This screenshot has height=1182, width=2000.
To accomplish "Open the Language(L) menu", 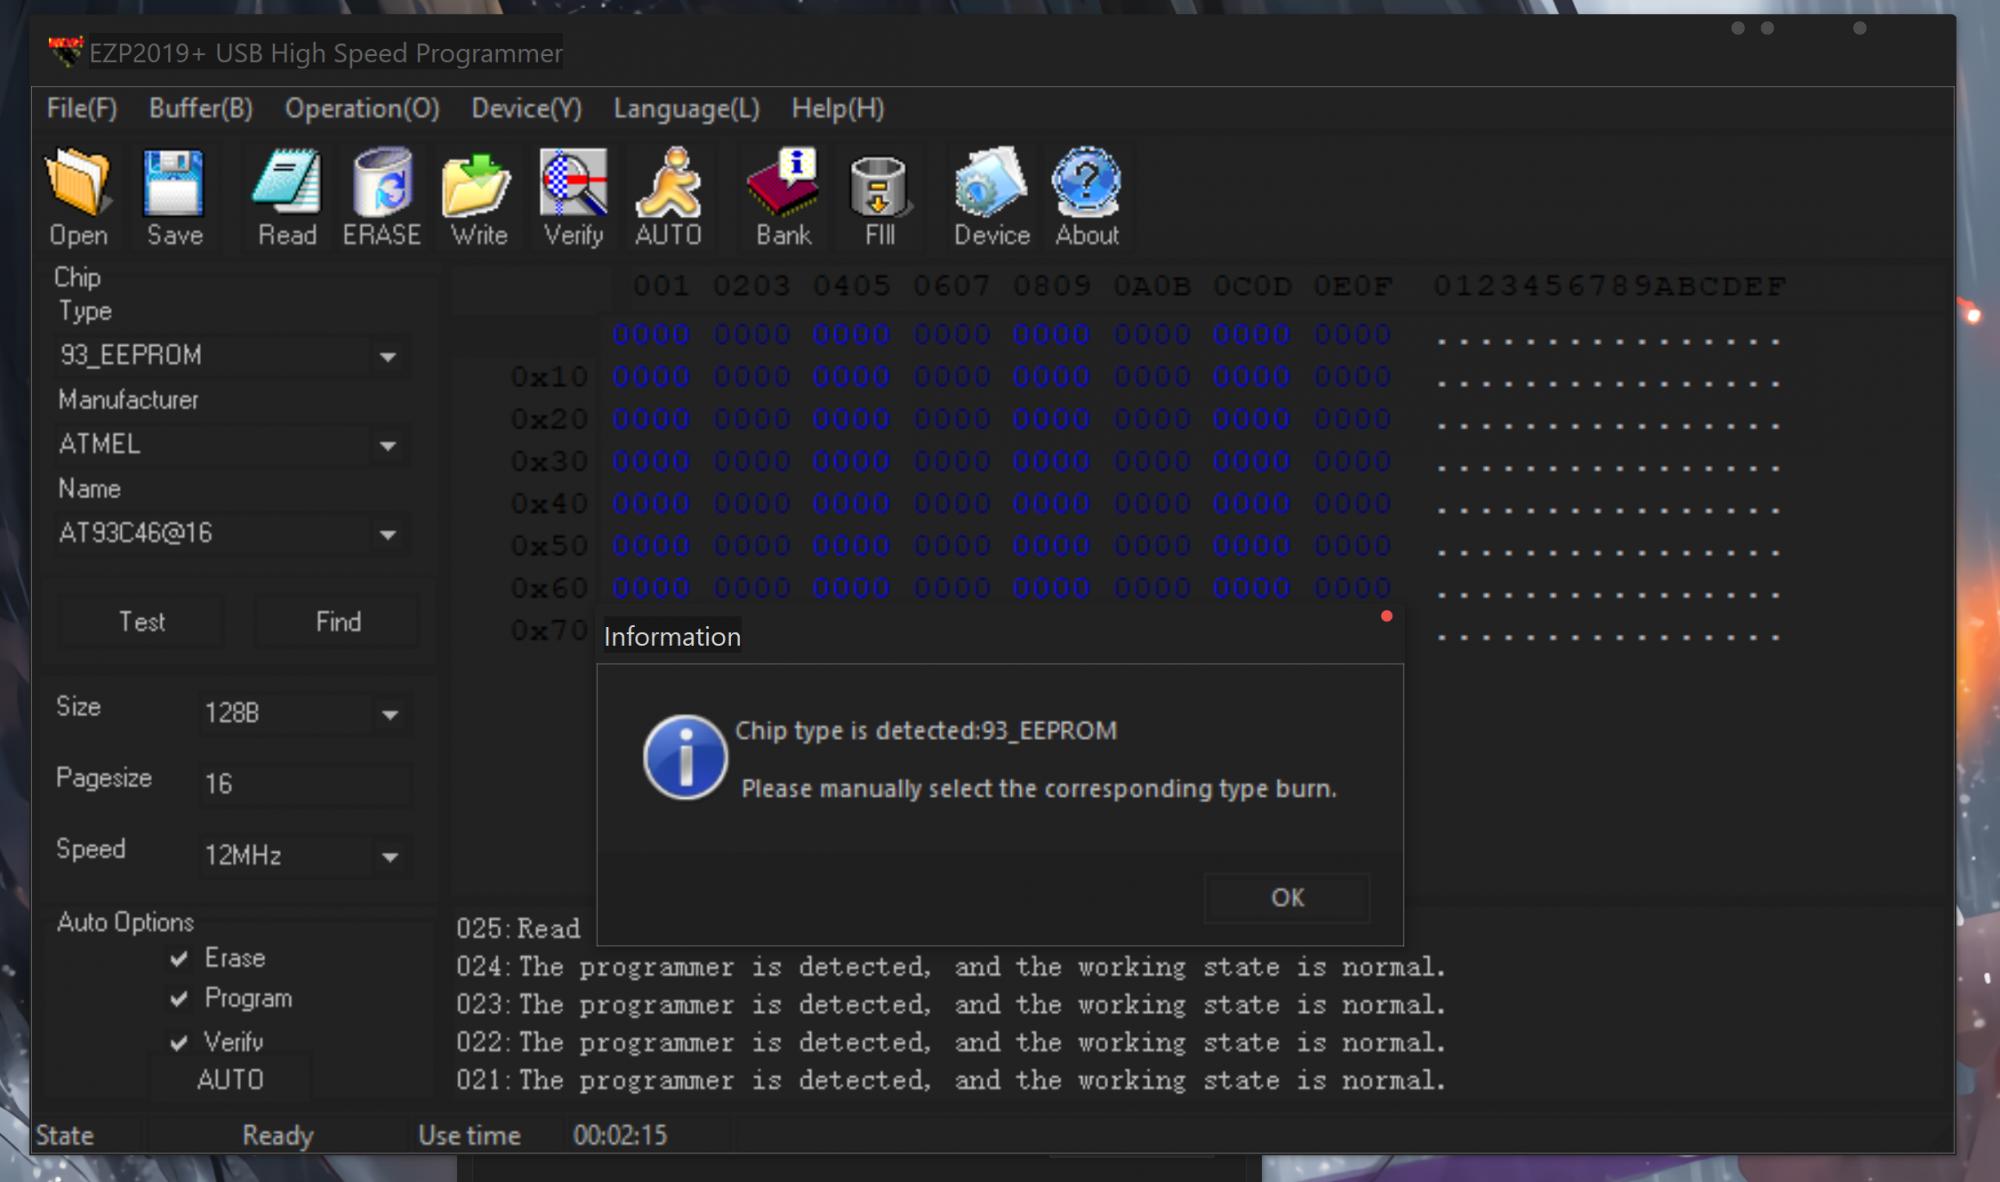I will click(x=686, y=108).
